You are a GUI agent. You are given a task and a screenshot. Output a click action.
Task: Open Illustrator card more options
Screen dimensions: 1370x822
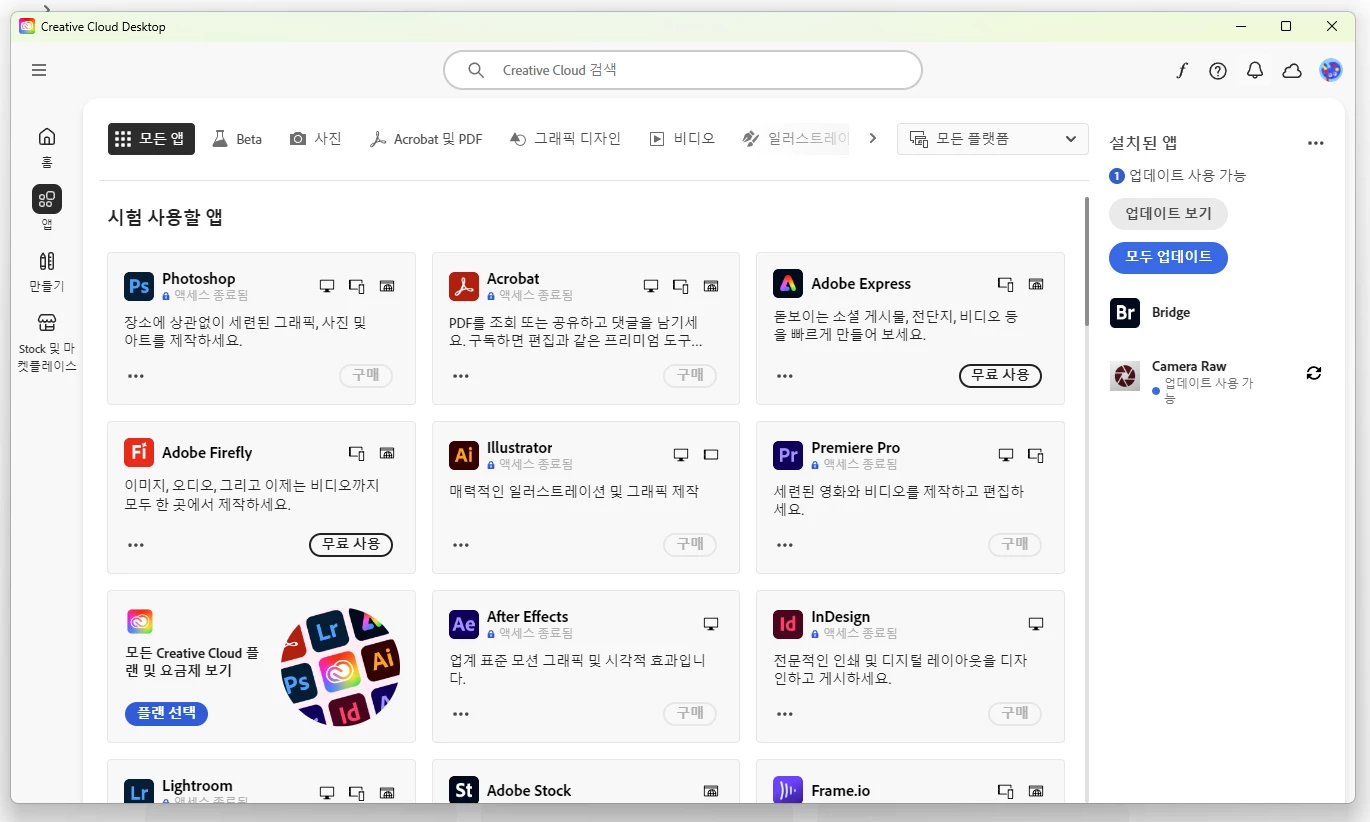coord(461,545)
